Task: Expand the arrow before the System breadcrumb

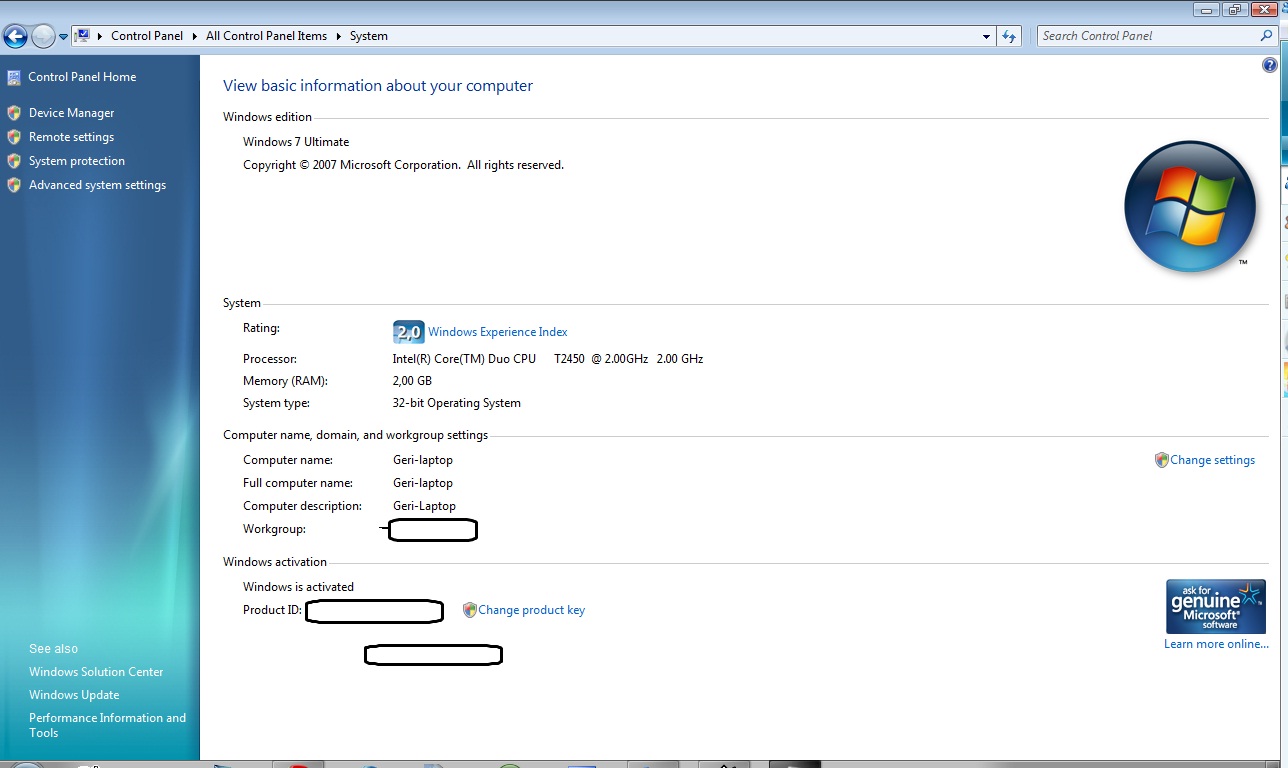Action: 339,36
